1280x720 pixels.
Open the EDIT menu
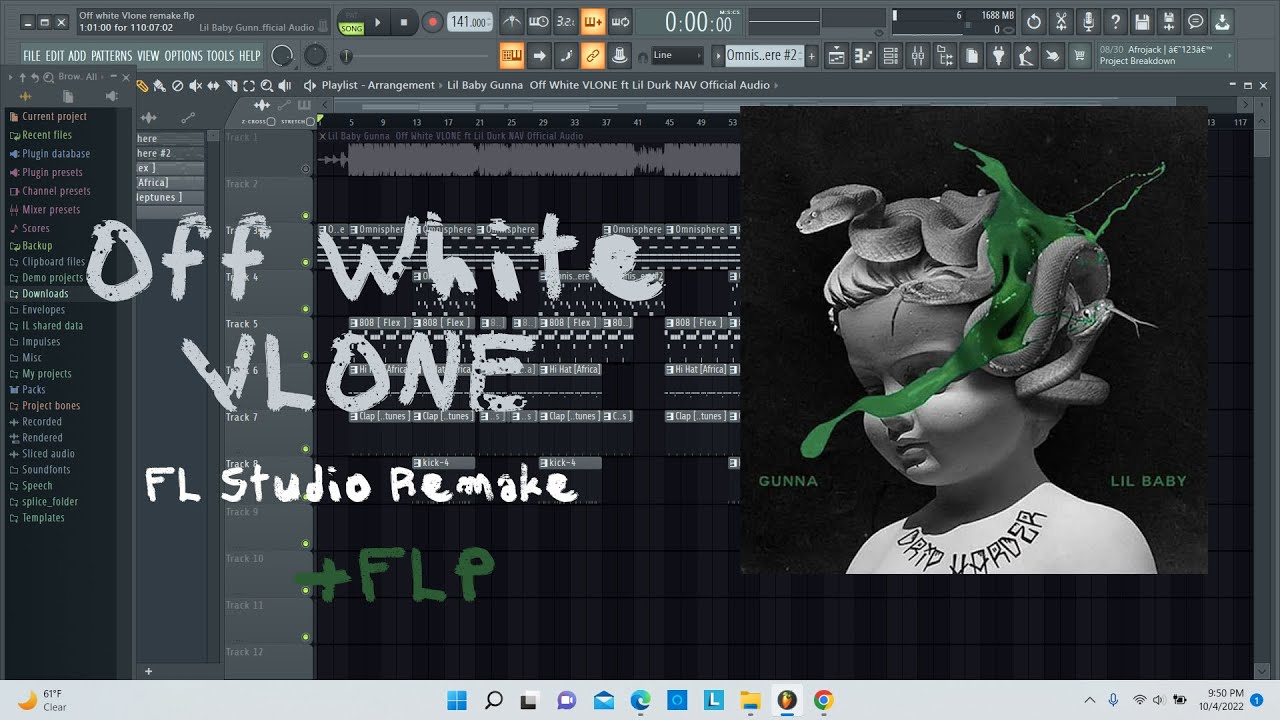(x=54, y=56)
